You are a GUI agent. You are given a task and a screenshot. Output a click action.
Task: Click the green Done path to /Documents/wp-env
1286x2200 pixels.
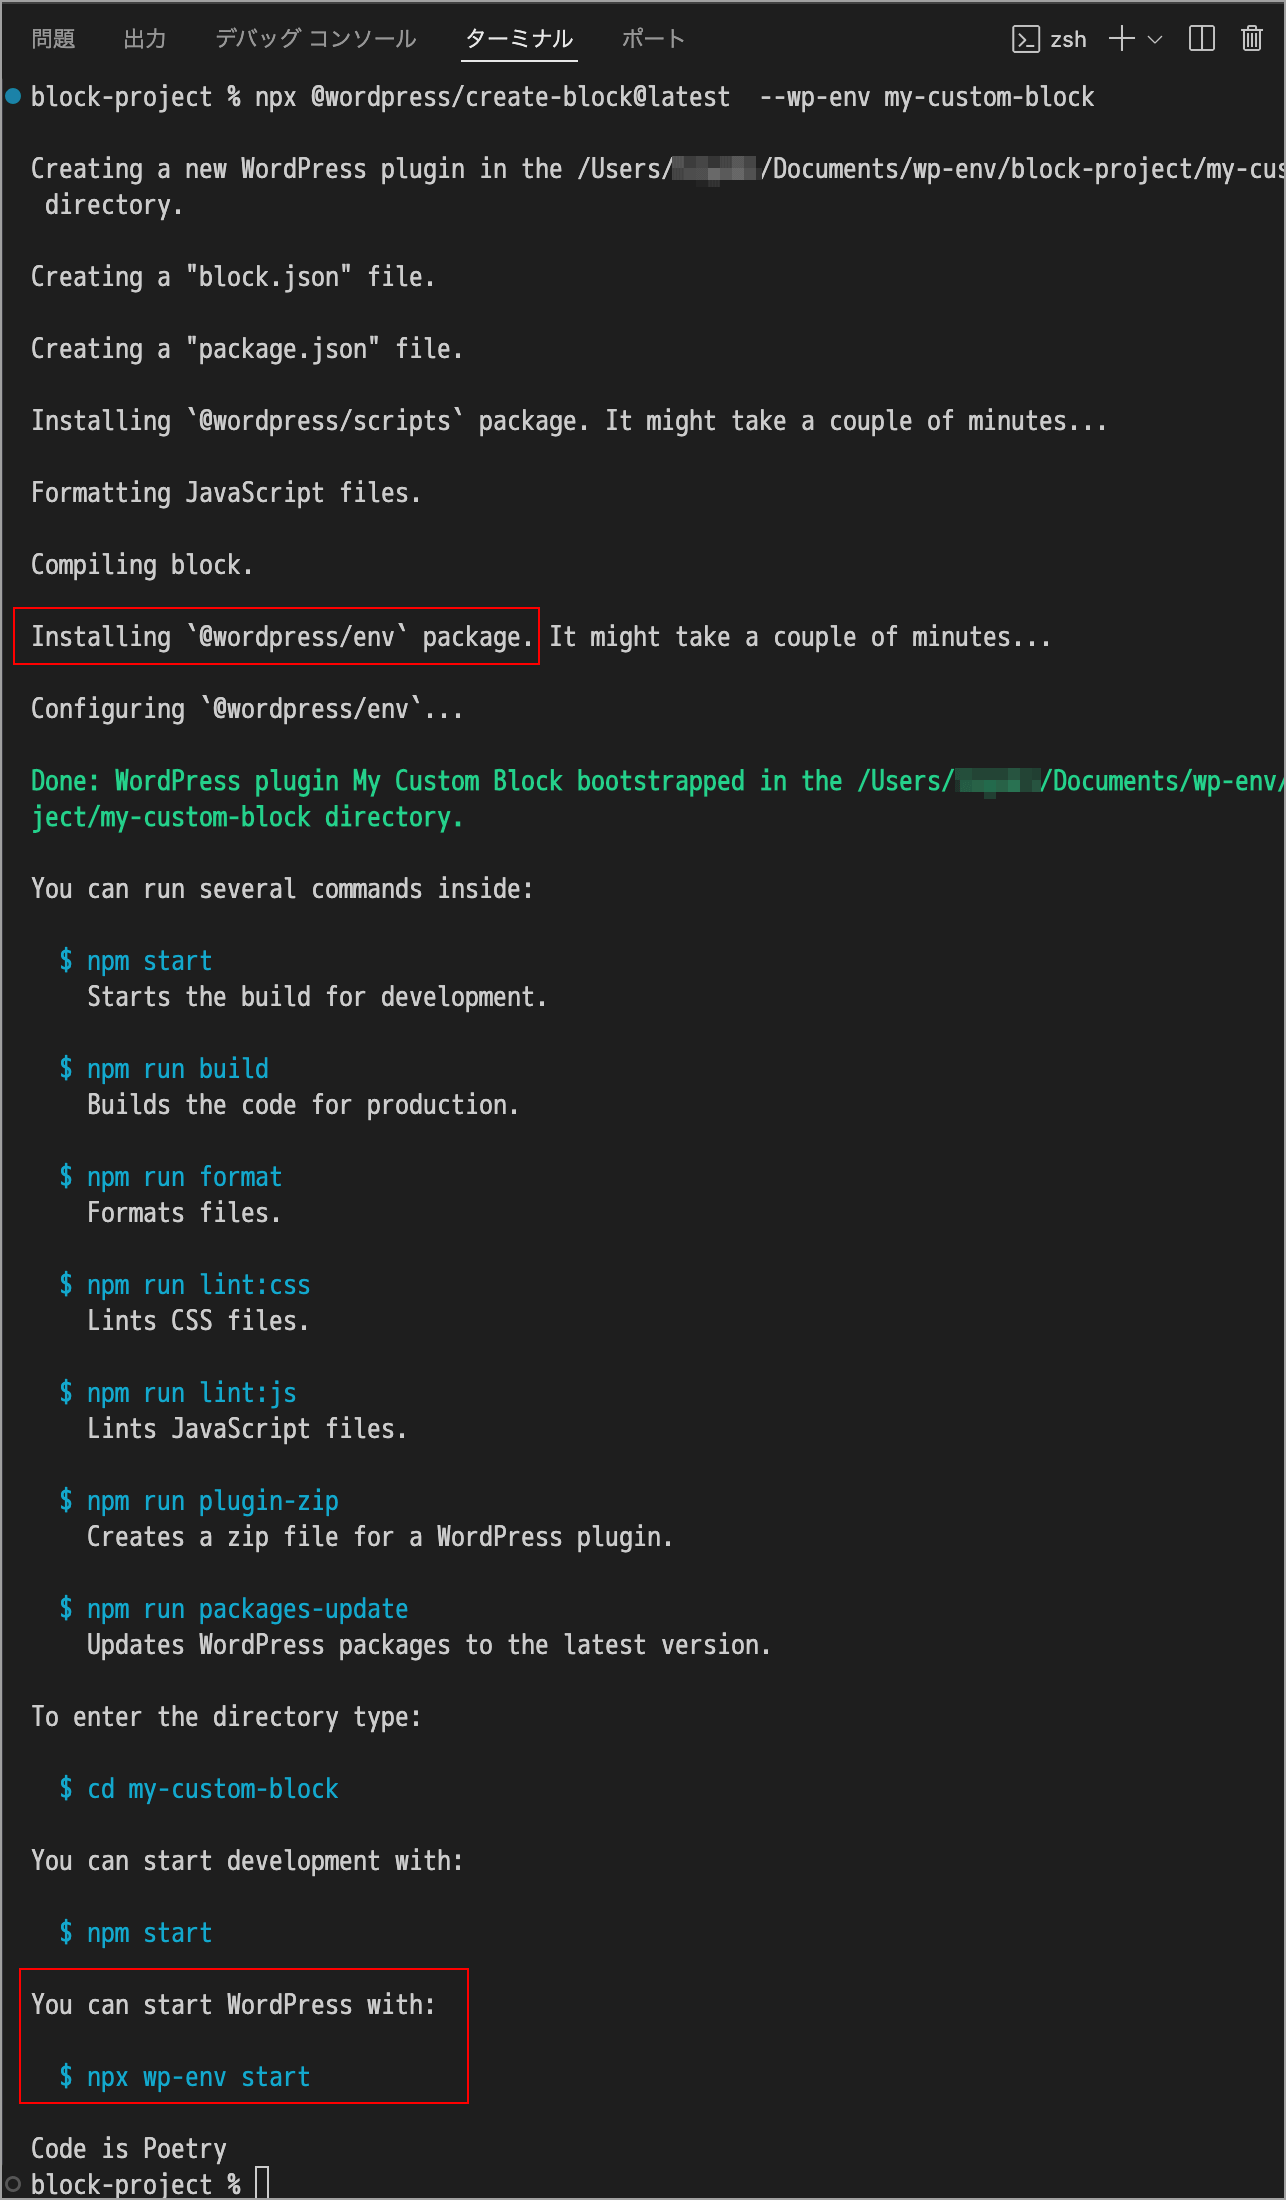click(1160, 781)
